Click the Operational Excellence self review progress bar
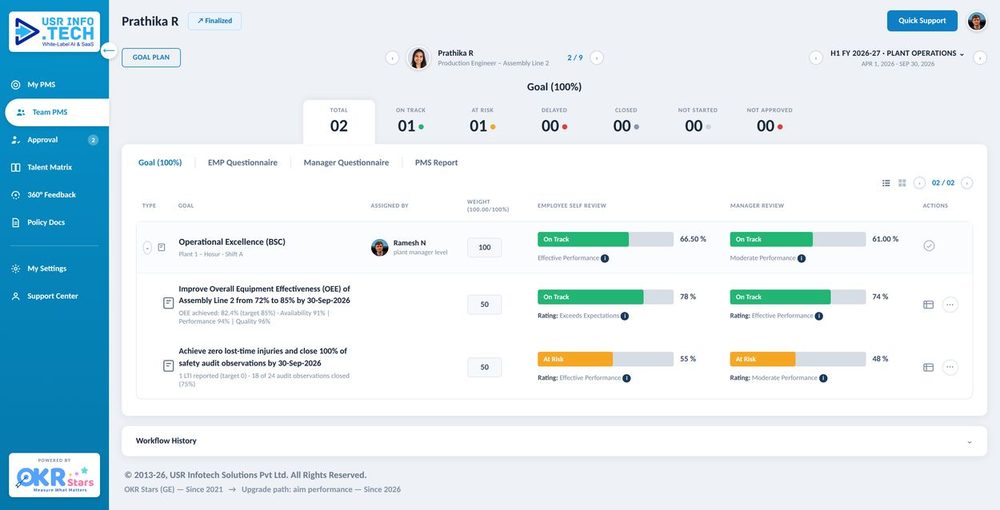This screenshot has height=510, width=1000. tap(605, 240)
